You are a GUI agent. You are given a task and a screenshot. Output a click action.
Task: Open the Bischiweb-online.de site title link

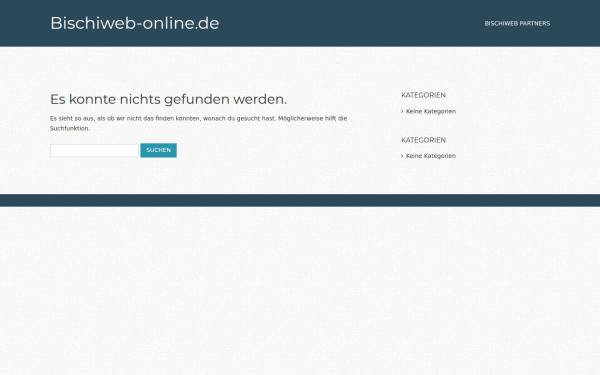pyautogui.click(x=135, y=23)
